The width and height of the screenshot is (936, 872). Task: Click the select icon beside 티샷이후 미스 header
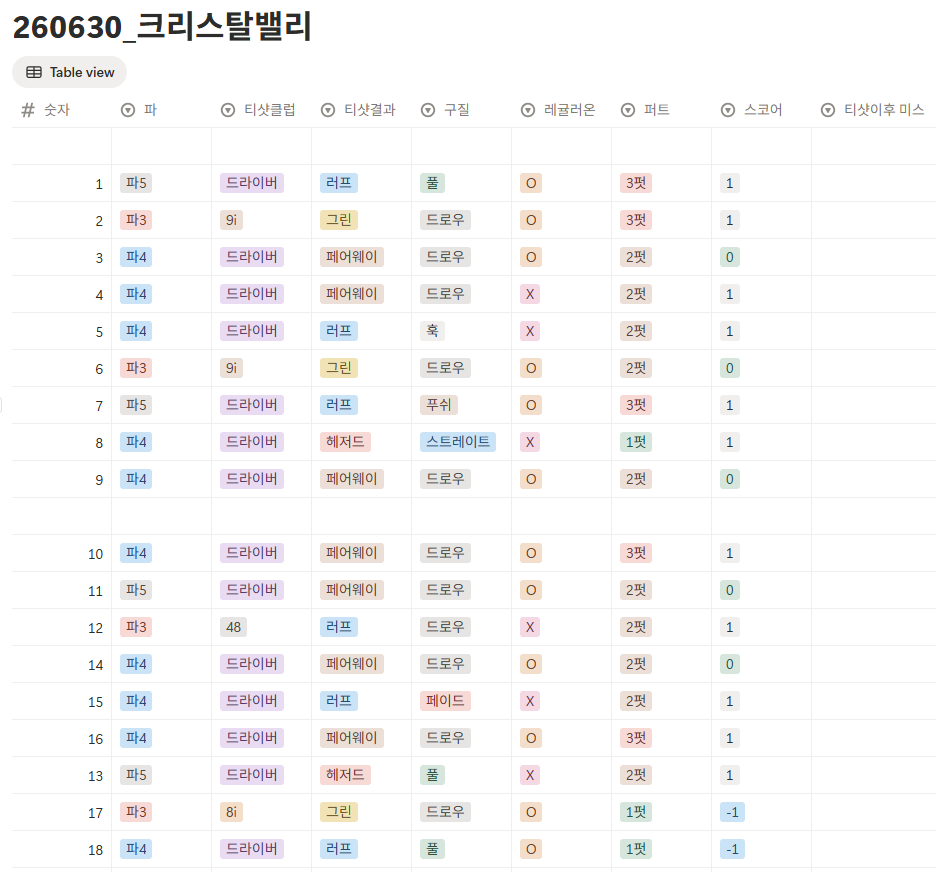(828, 110)
